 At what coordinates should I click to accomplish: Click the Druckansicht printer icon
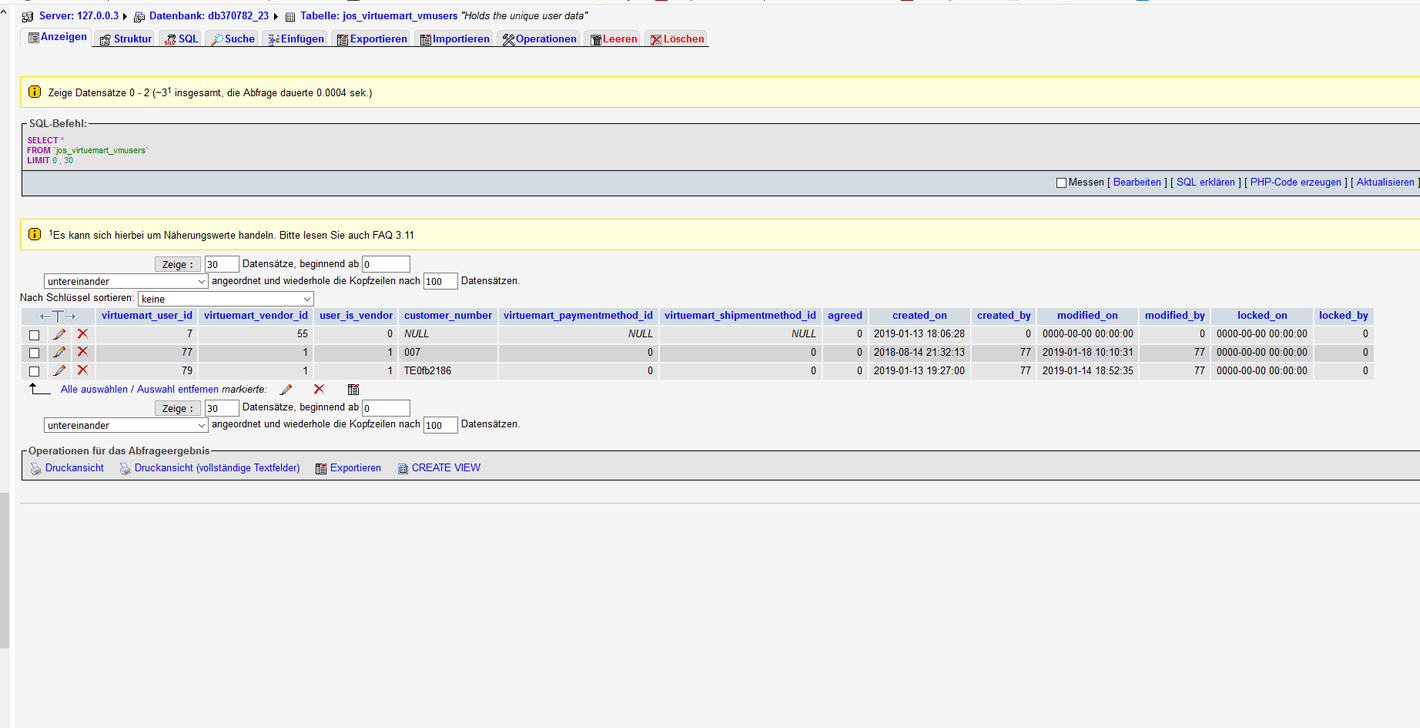click(36, 468)
